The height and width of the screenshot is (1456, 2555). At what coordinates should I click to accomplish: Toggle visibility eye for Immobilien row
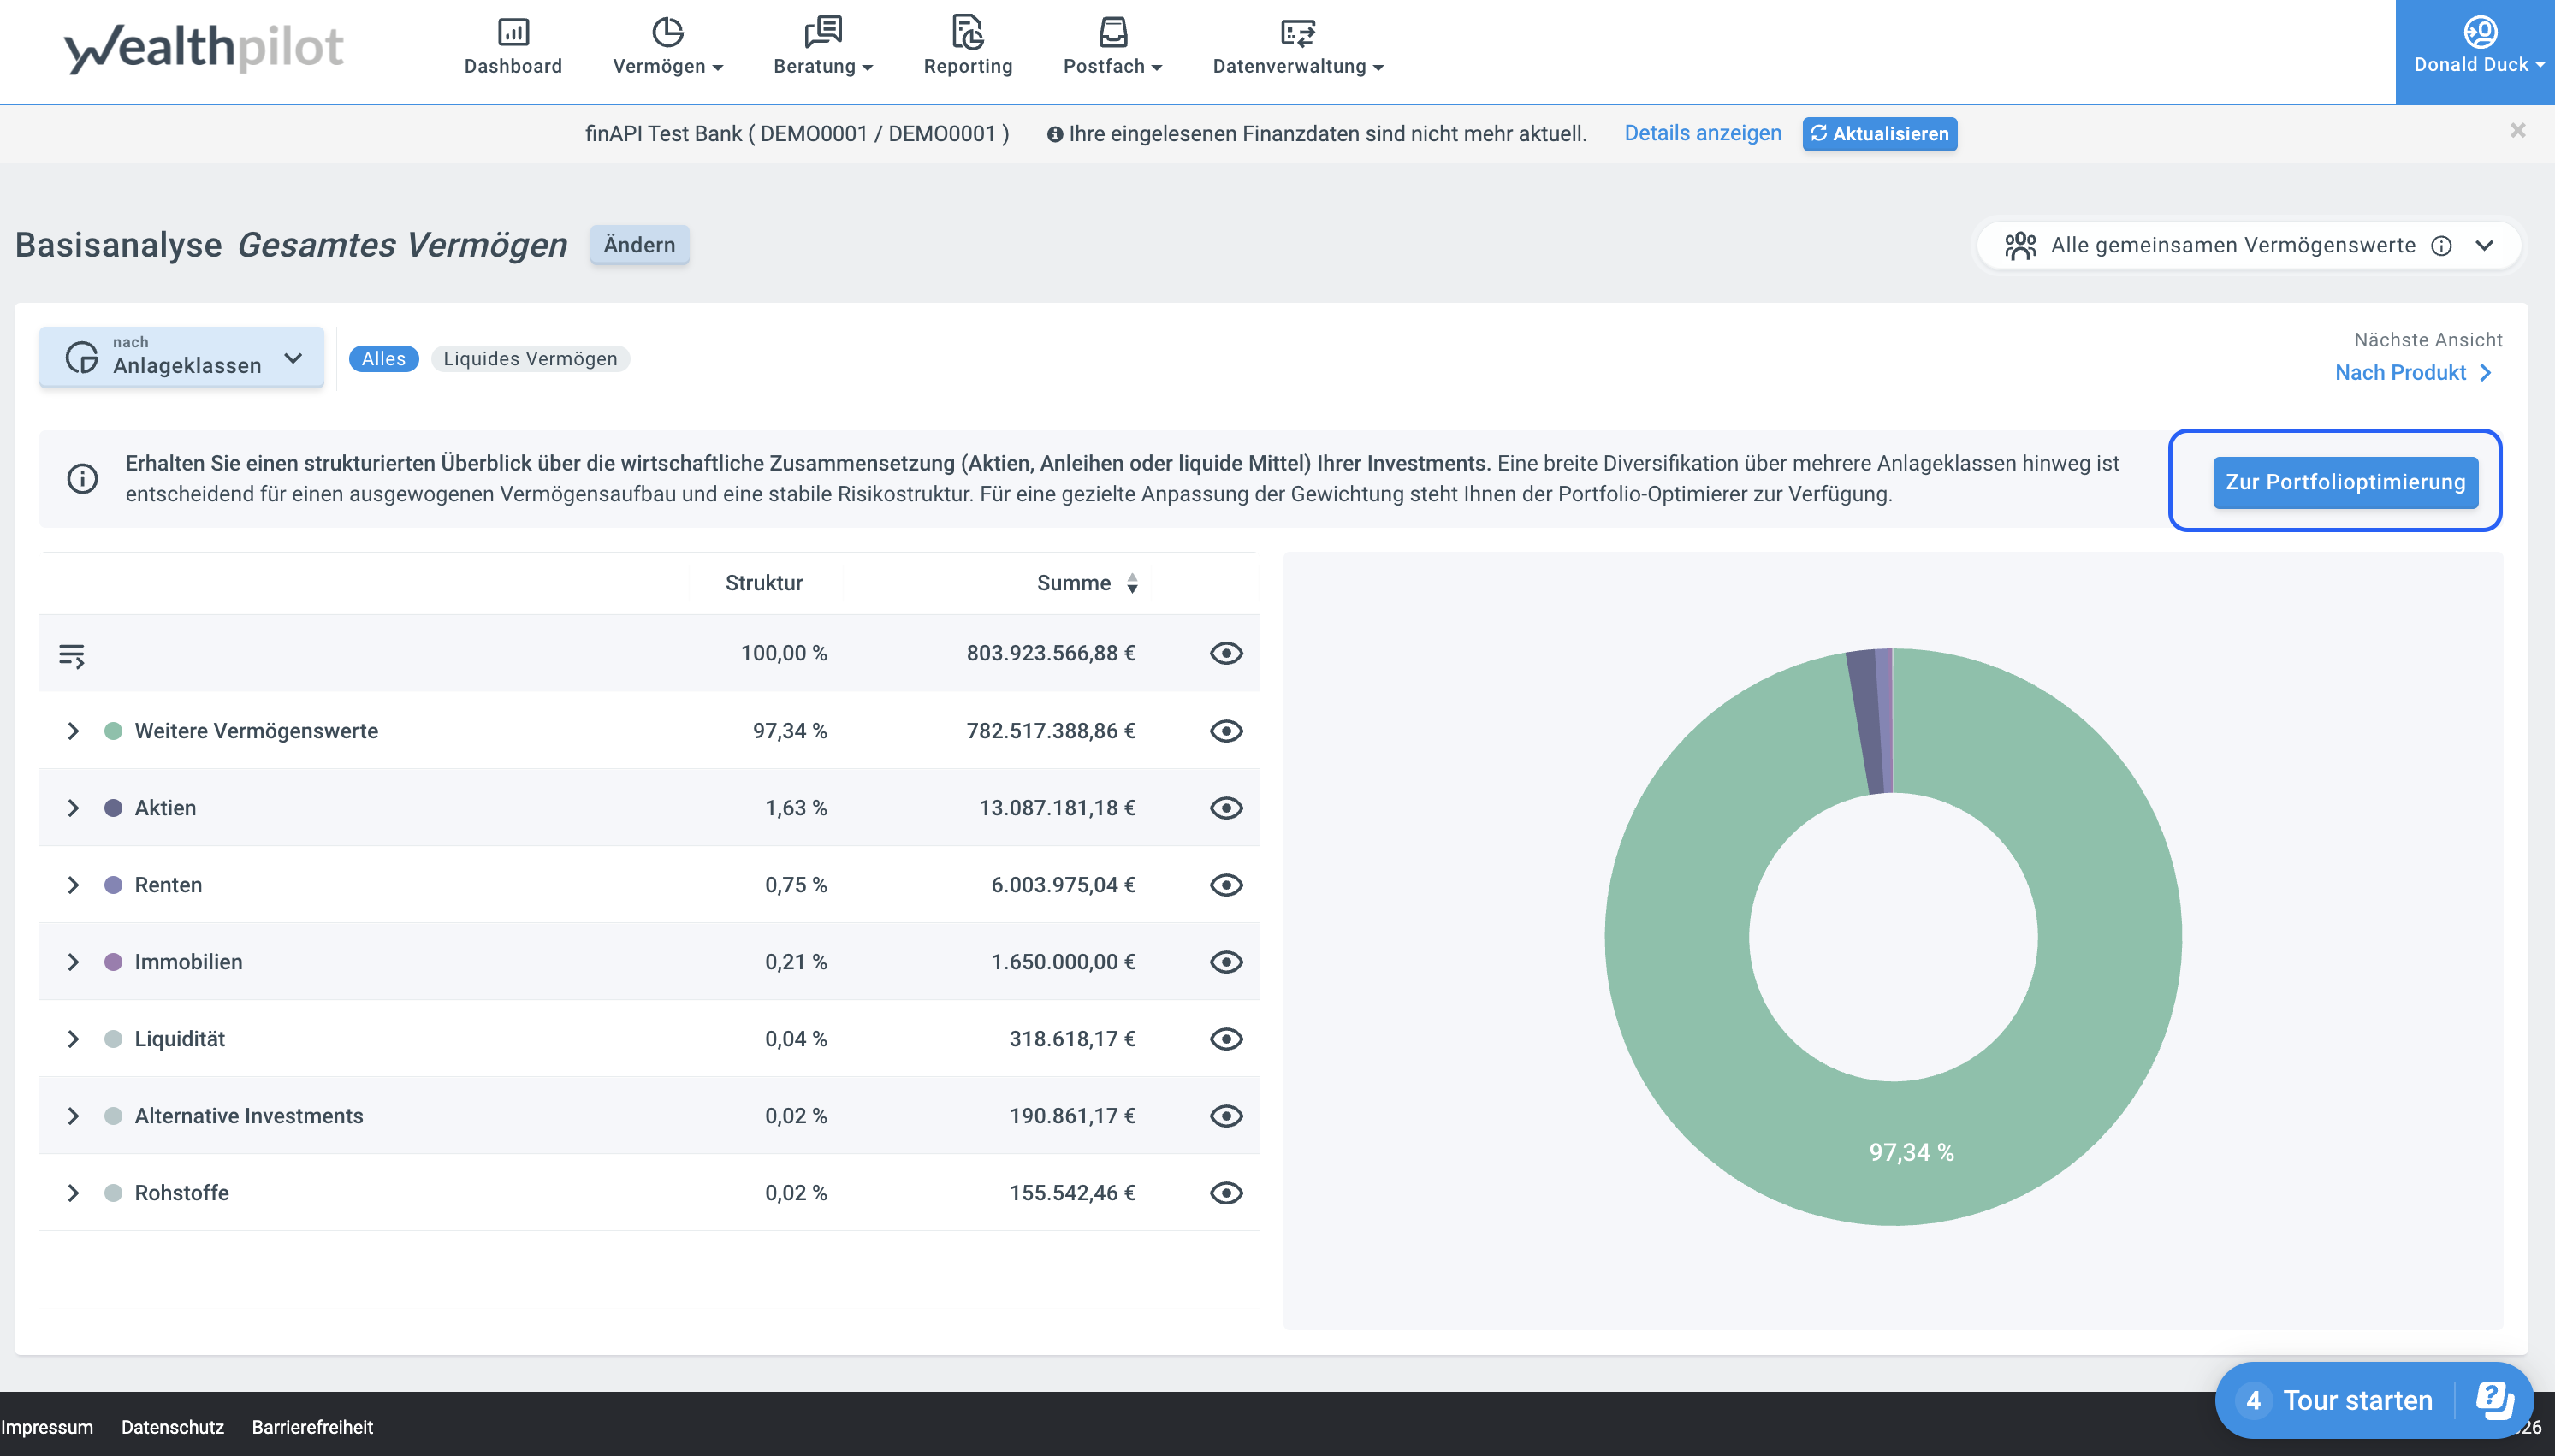coord(1226,962)
